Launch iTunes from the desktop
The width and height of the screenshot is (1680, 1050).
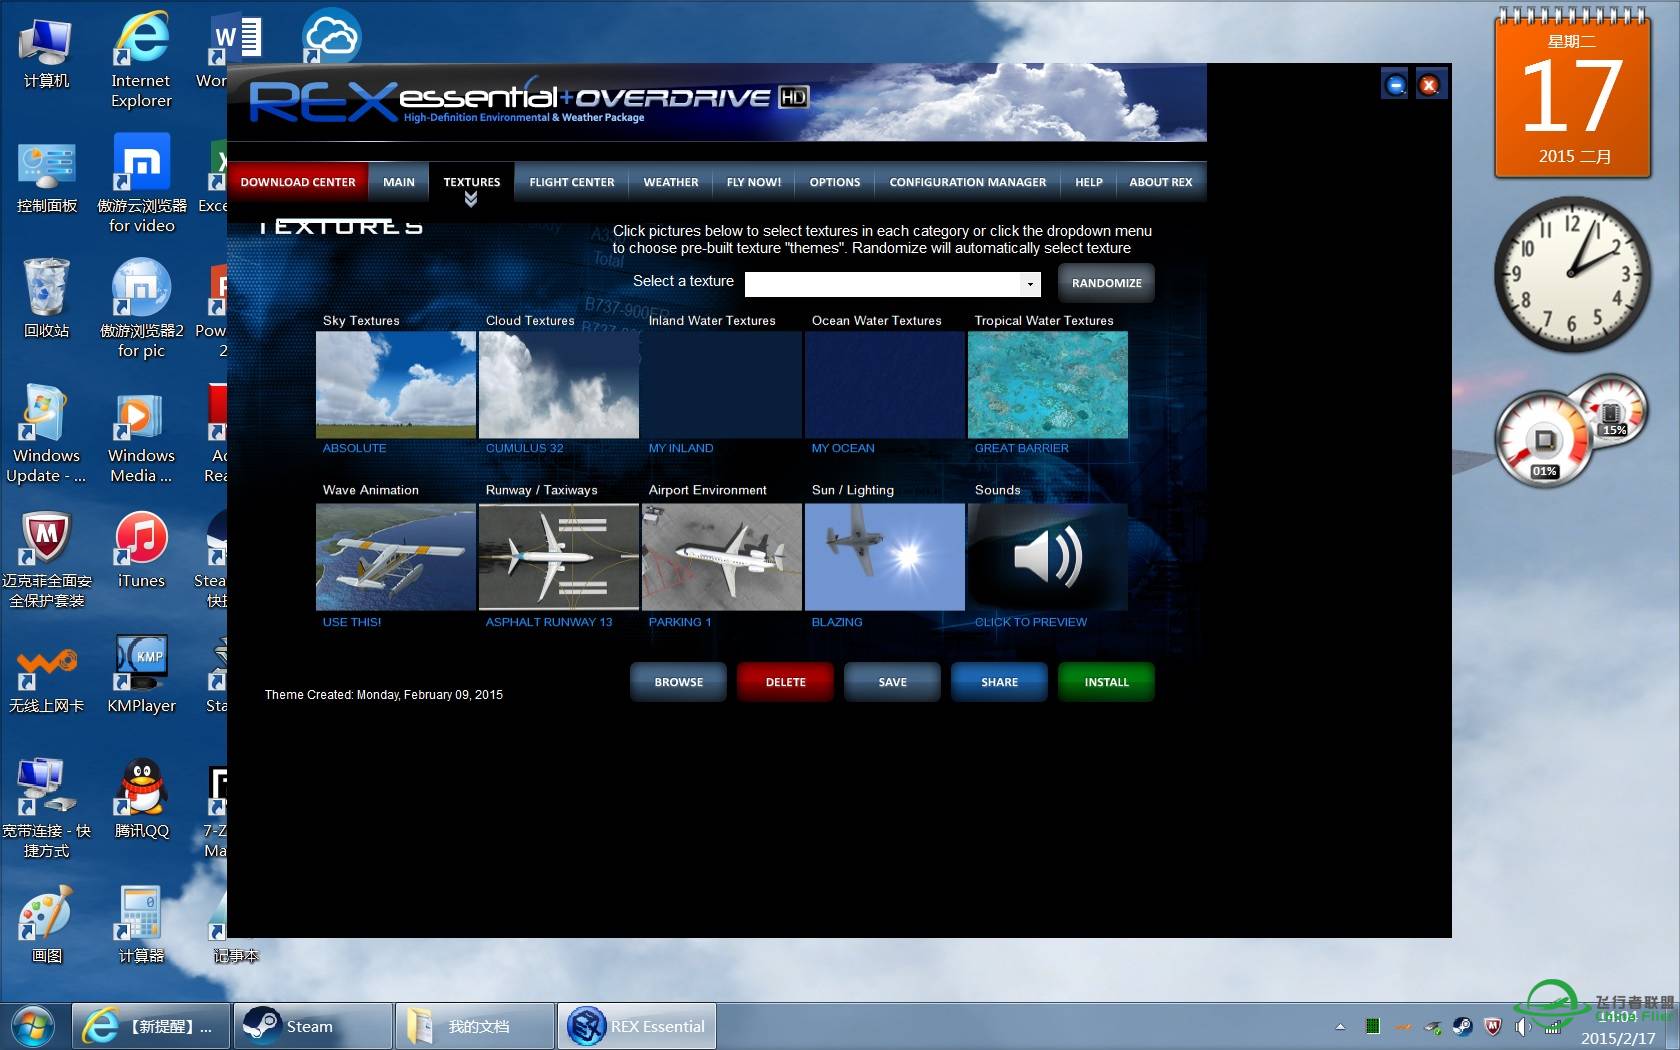141,550
